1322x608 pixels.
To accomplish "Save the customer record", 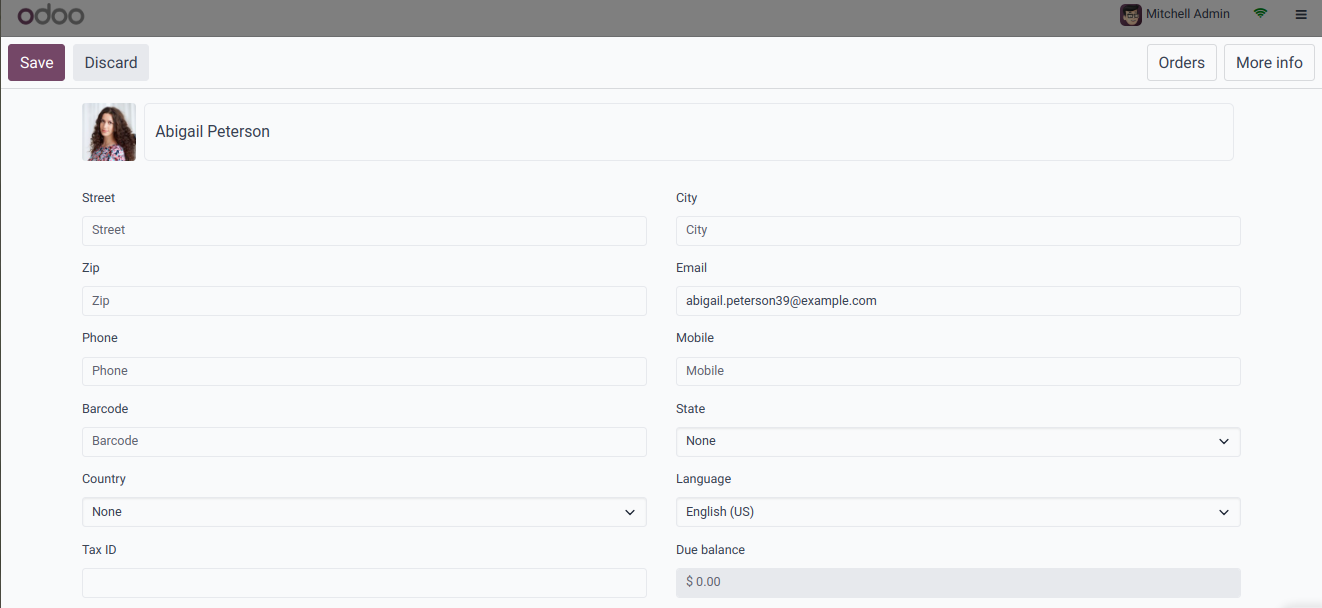I will point(36,63).
